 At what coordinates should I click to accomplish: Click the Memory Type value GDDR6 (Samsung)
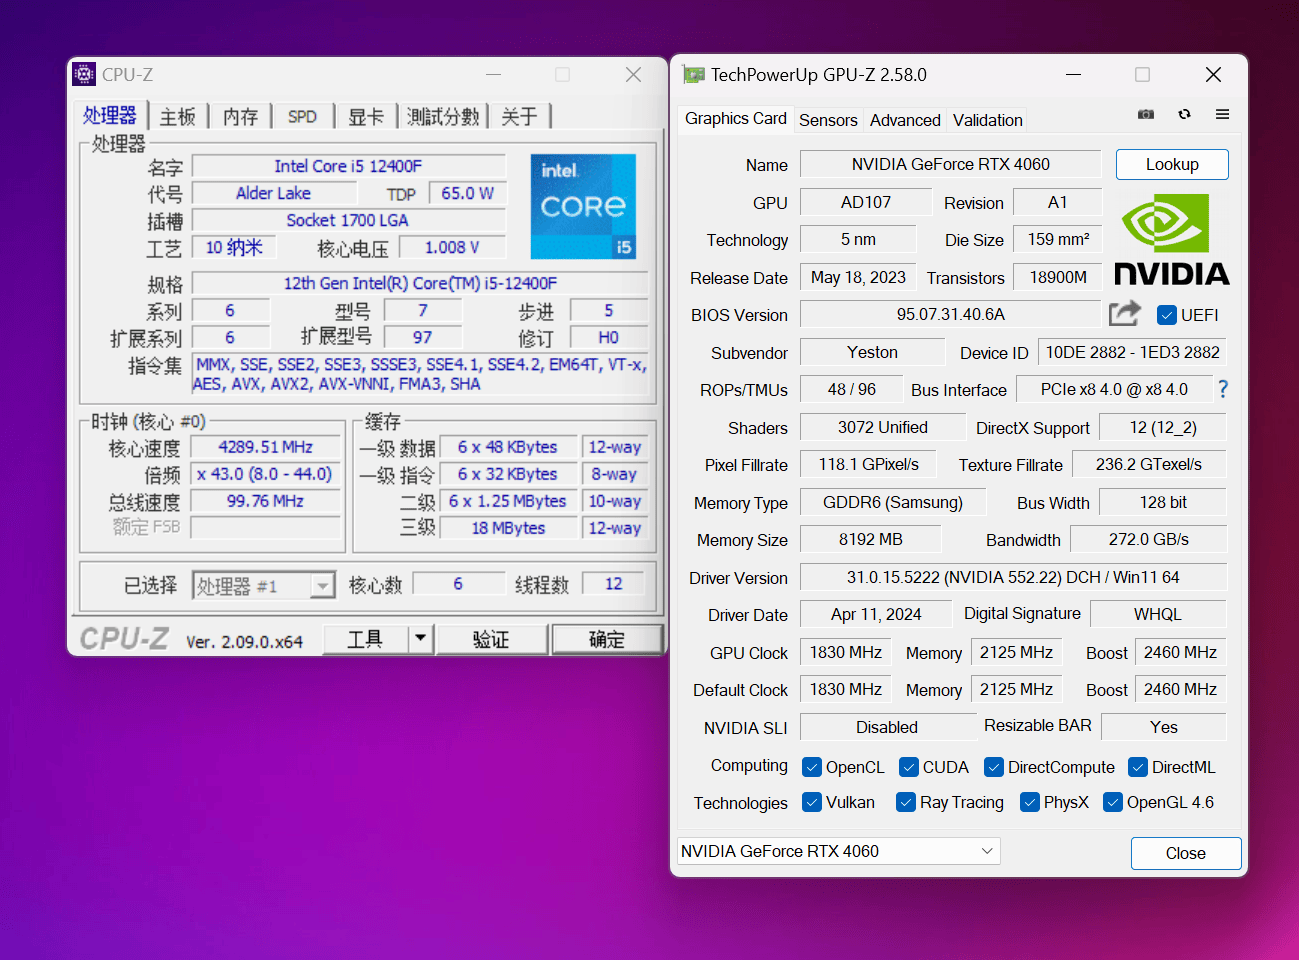893,502
